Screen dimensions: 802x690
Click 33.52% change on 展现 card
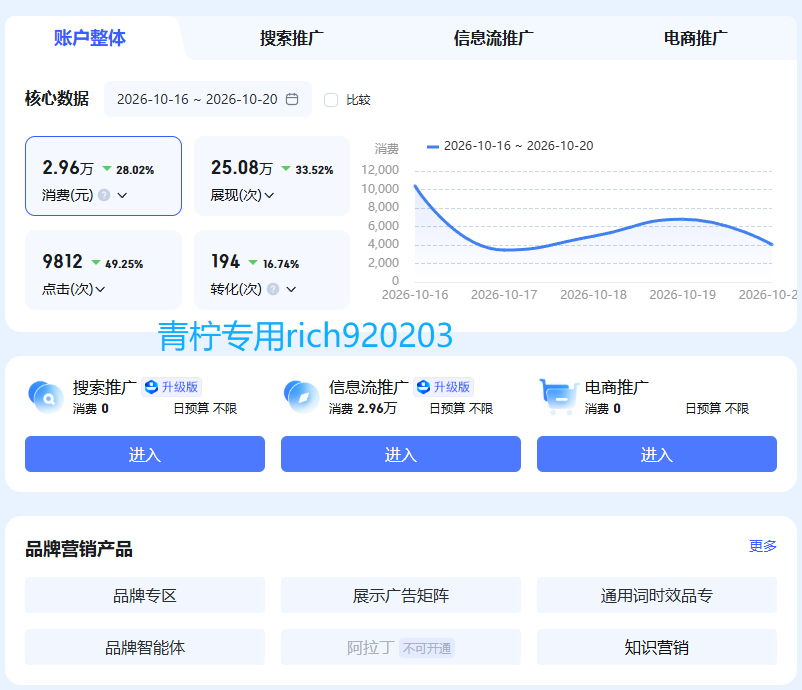[314, 170]
